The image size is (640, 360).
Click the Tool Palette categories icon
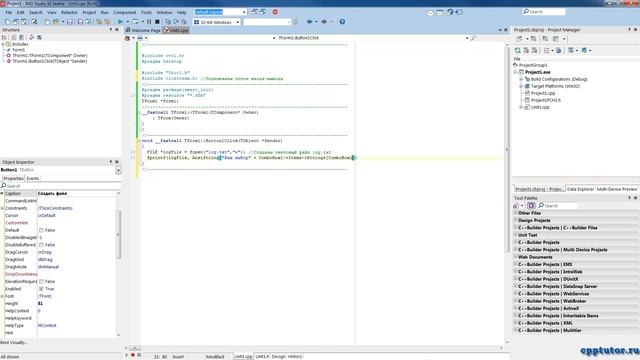tap(516, 206)
